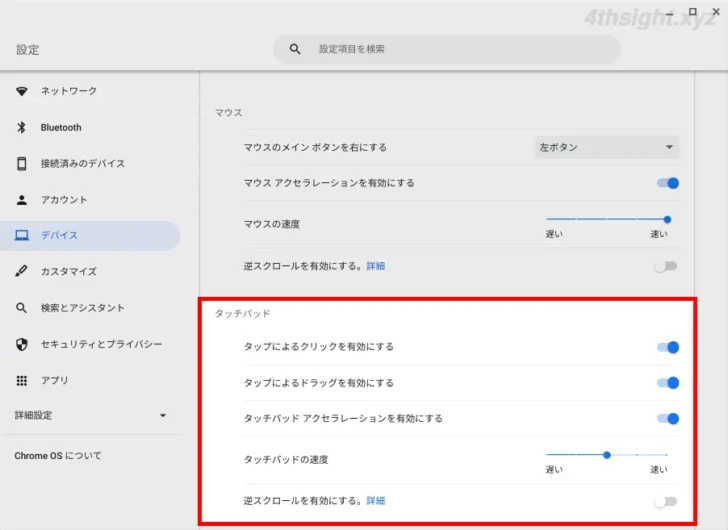The height and width of the screenshot is (530, 728).
Task: Click the apps grid icon
Action: 21,381
